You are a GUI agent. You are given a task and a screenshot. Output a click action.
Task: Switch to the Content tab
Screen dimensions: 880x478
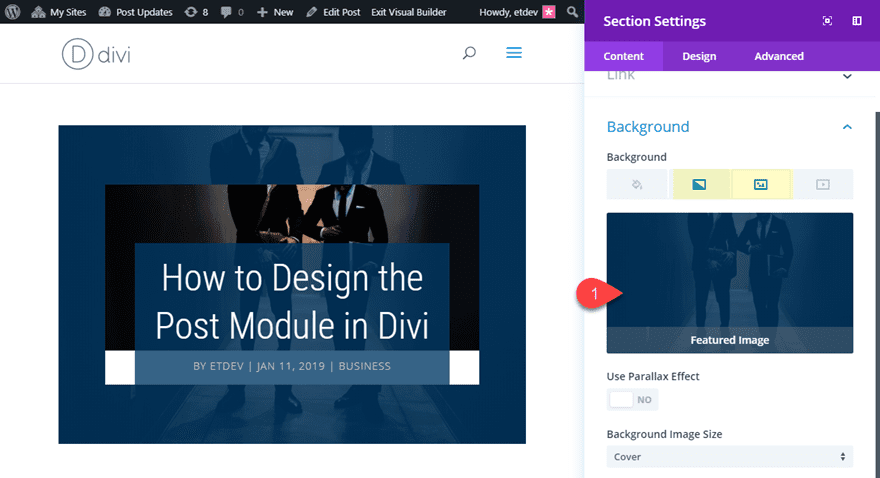point(624,56)
